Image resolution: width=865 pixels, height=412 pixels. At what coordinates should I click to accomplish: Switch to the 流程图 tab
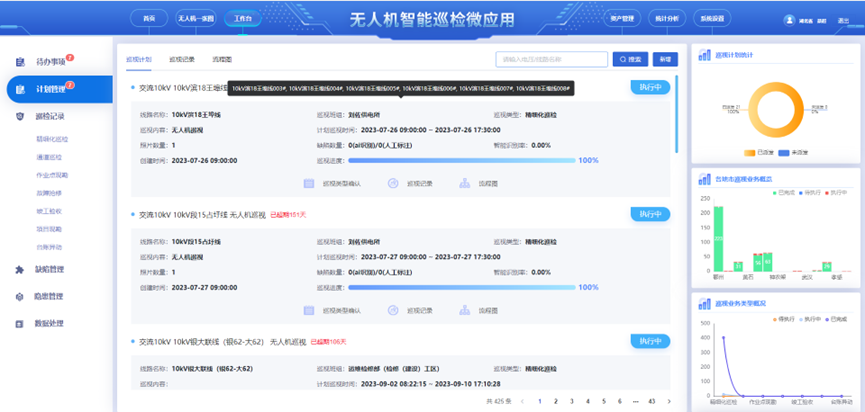(222, 59)
